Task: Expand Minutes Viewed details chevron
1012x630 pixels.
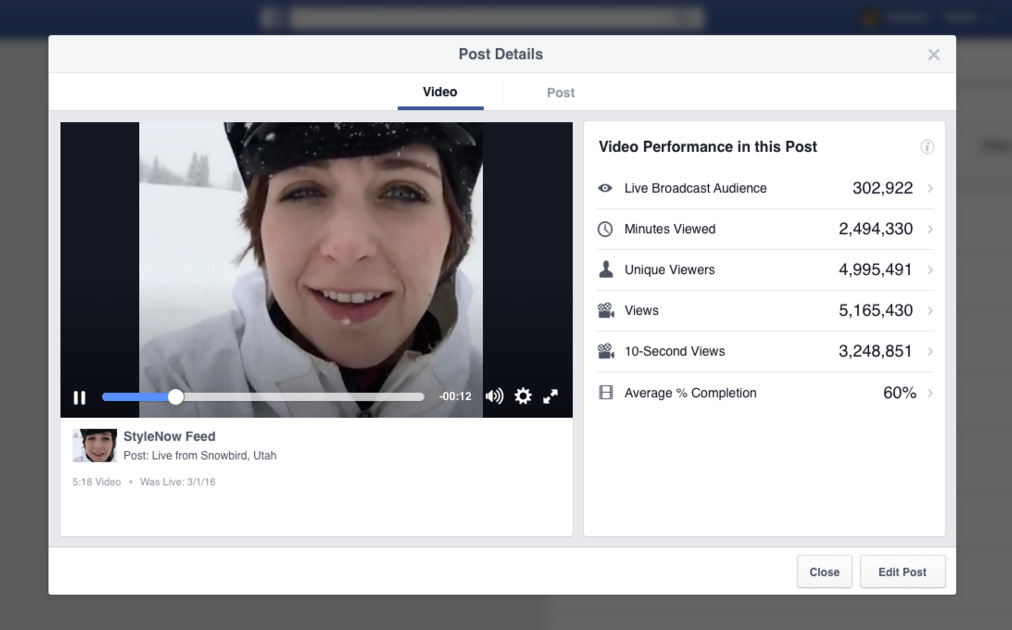Action: click(x=930, y=229)
